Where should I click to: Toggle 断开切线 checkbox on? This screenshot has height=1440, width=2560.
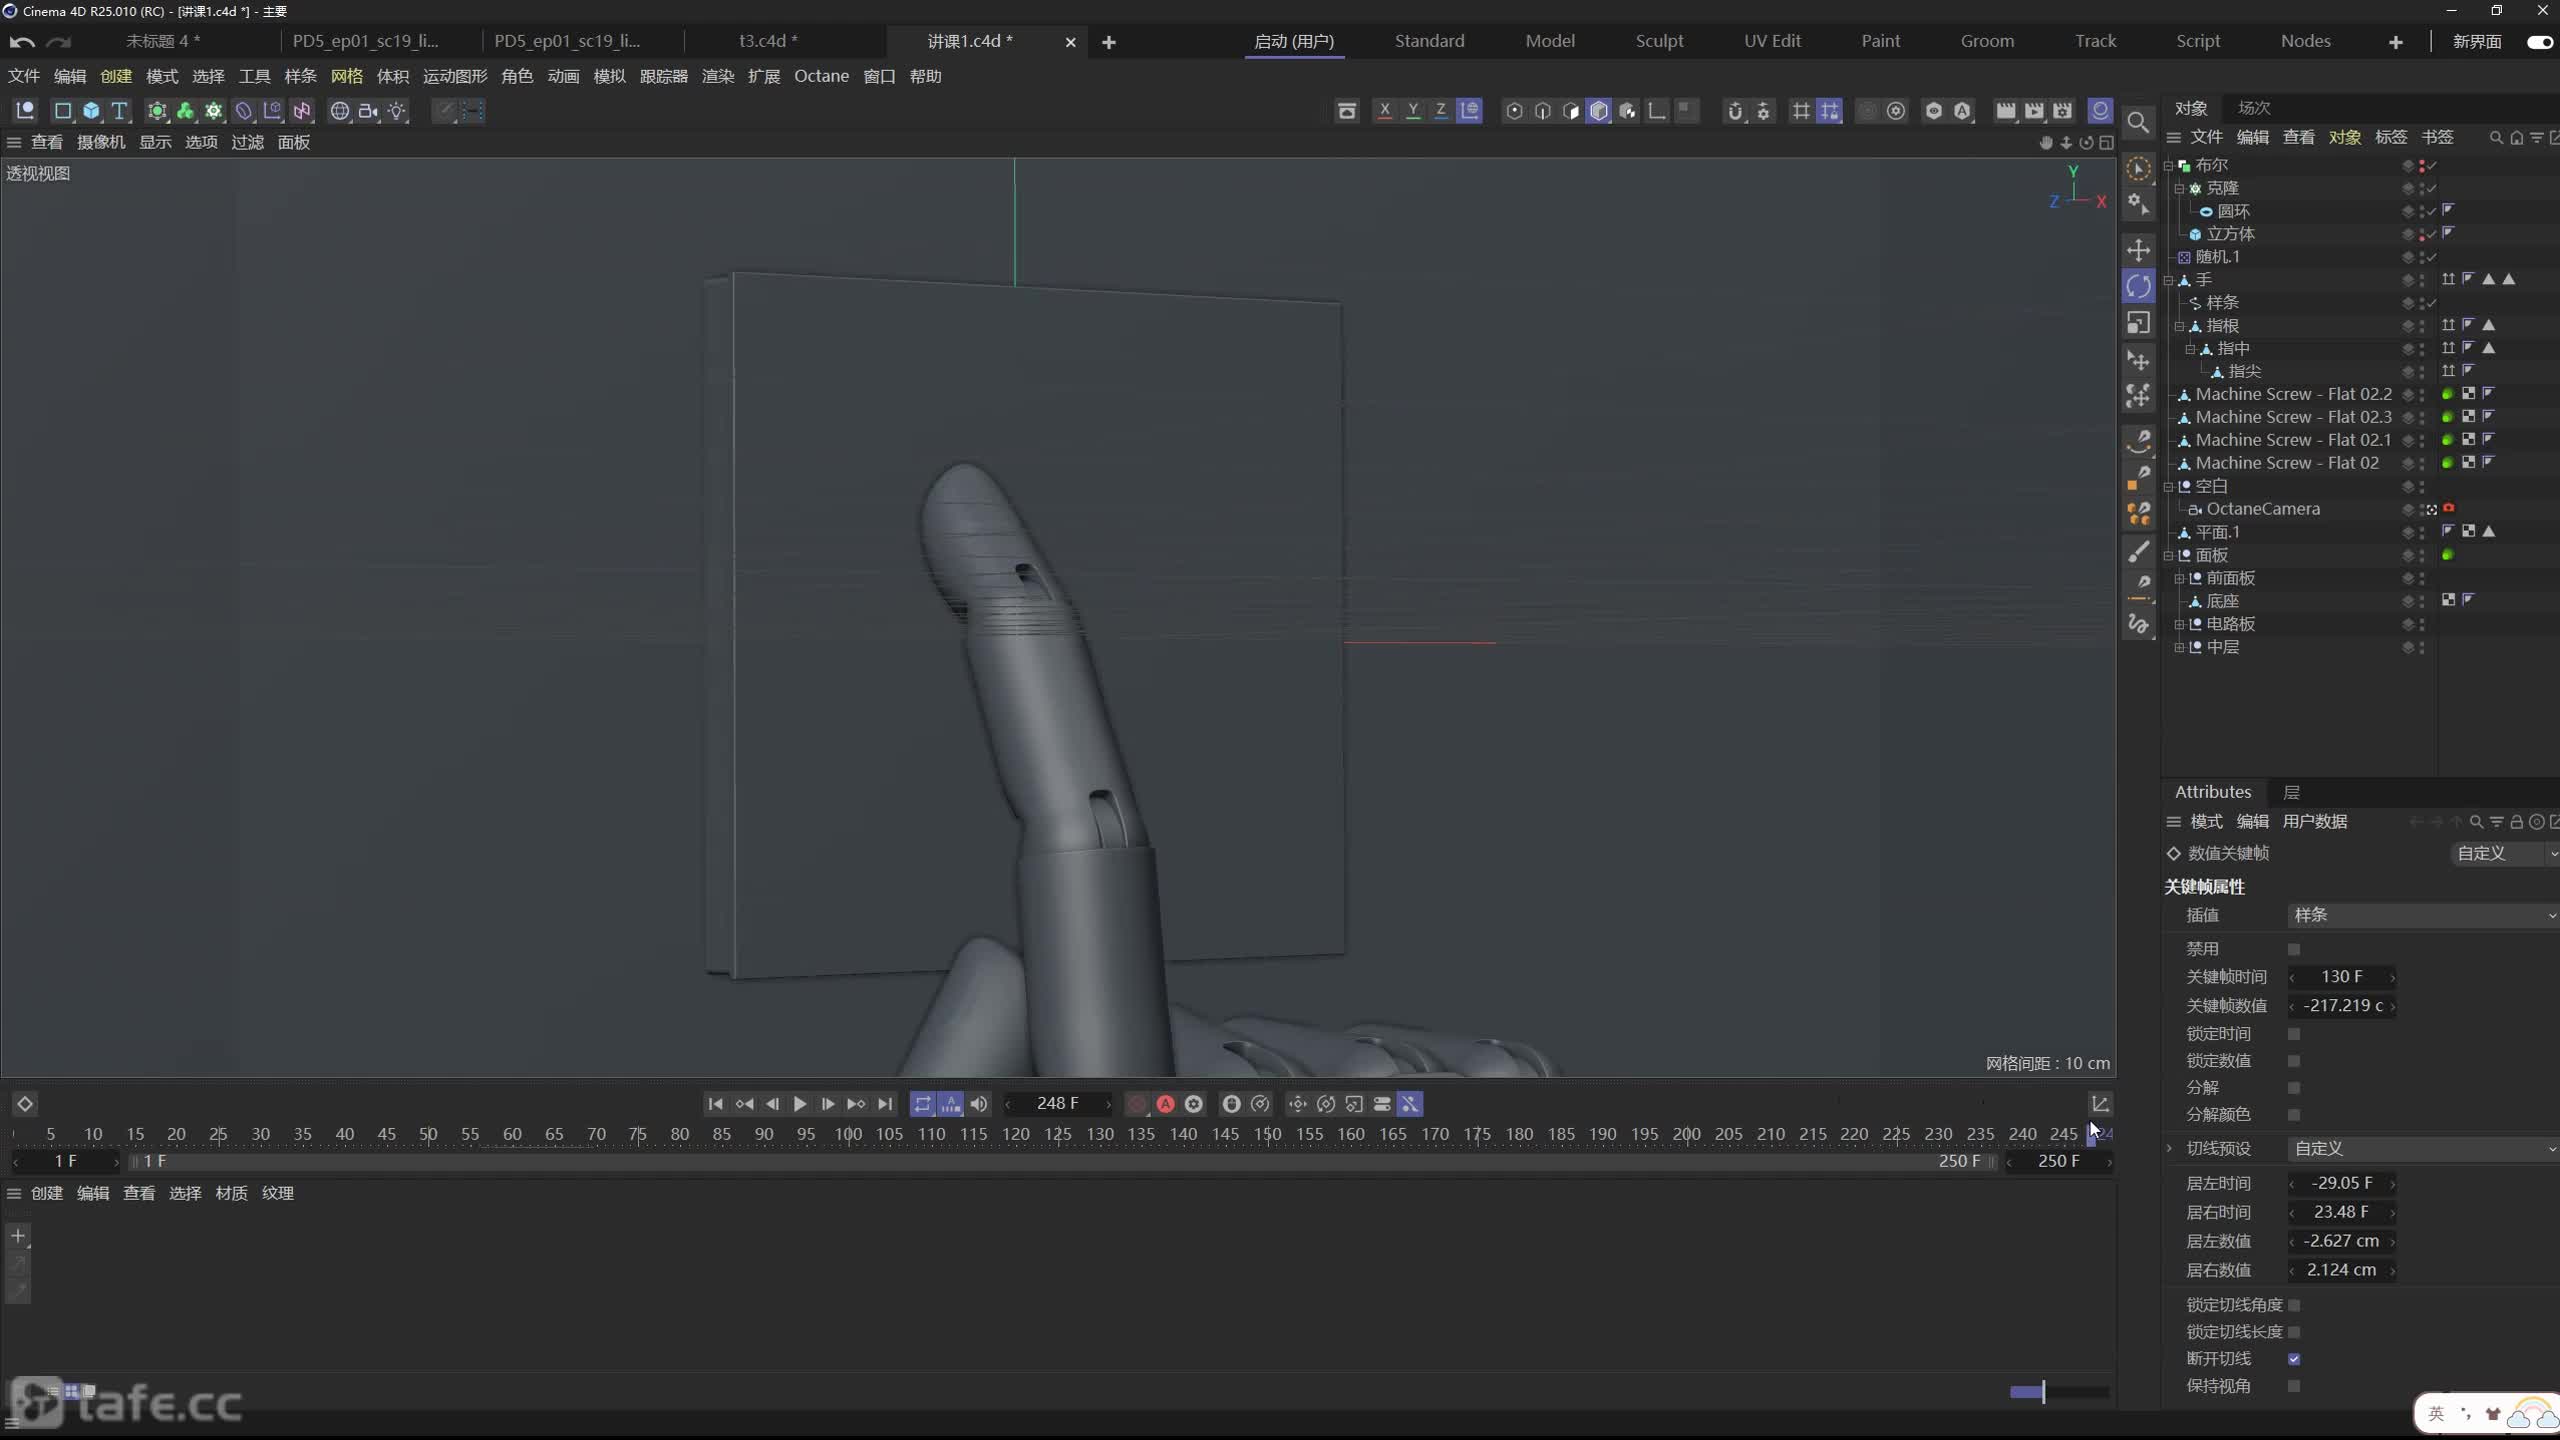tap(2293, 1359)
